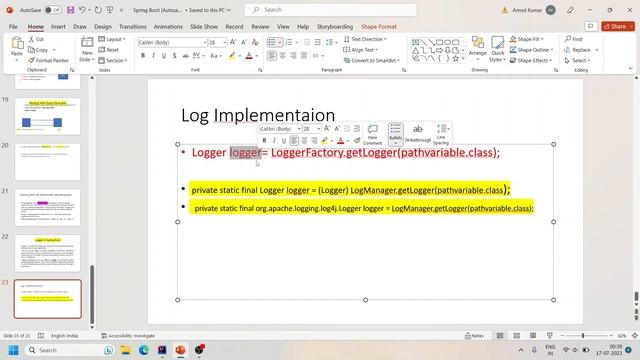Image resolution: width=640 pixels, height=360 pixels.
Task: Toggle Bold in the ribbon
Action: (x=143, y=56)
